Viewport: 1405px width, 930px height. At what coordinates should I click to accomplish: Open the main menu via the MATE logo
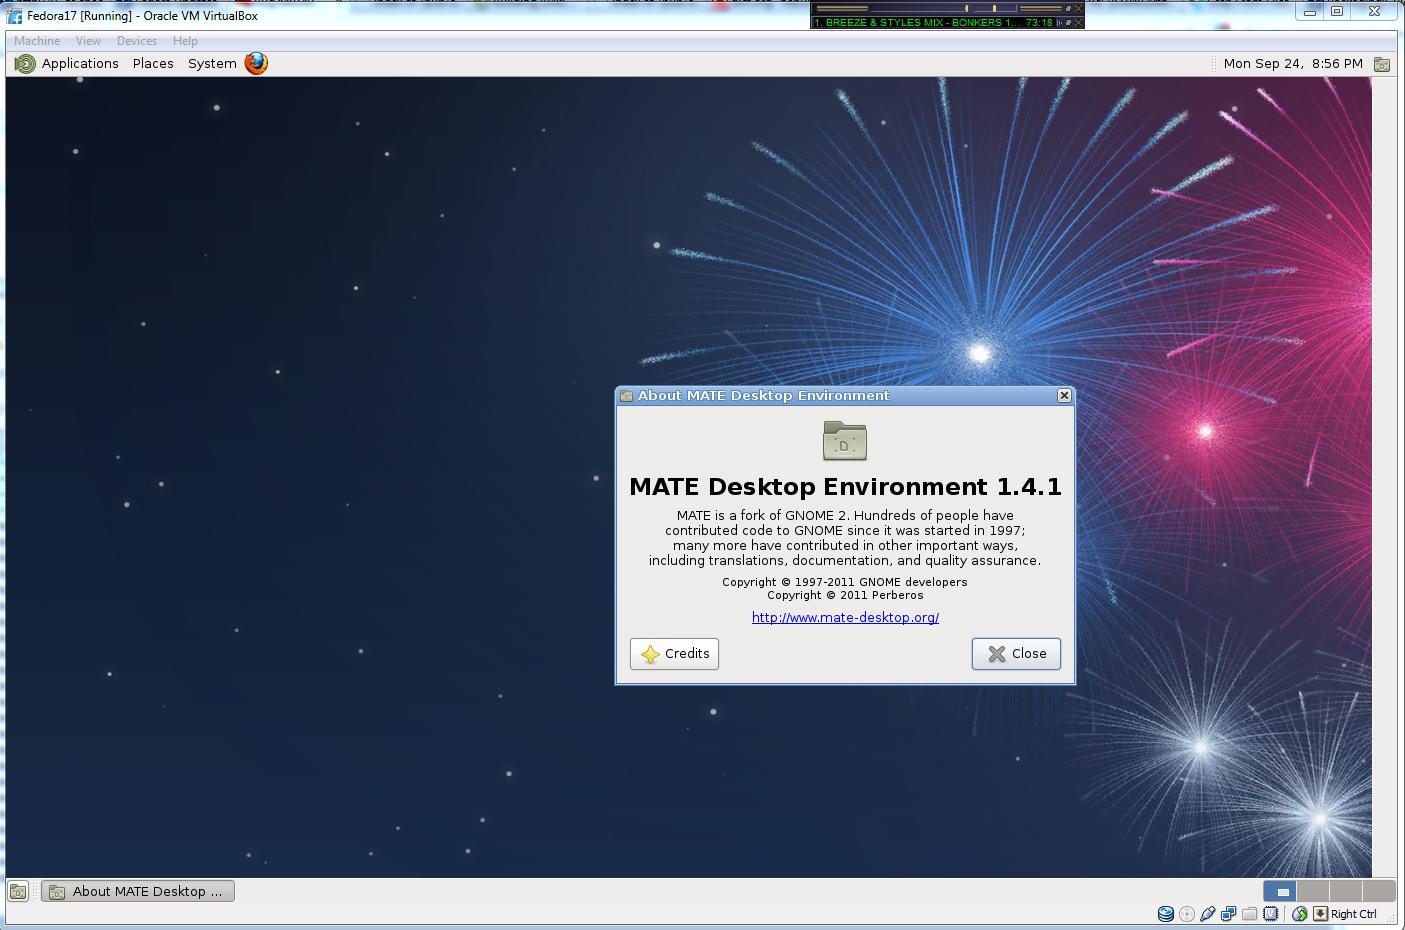click(25, 63)
